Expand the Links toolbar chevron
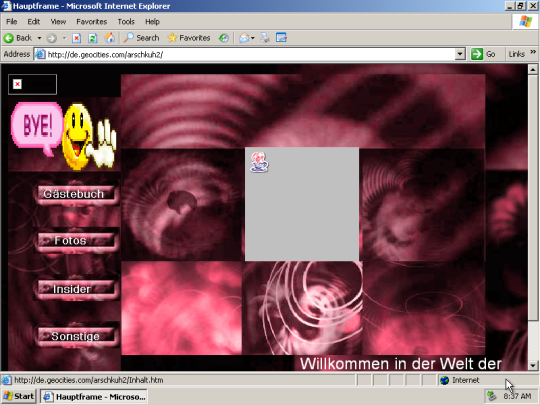The width and height of the screenshot is (540, 405). pyautogui.click(x=533, y=52)
